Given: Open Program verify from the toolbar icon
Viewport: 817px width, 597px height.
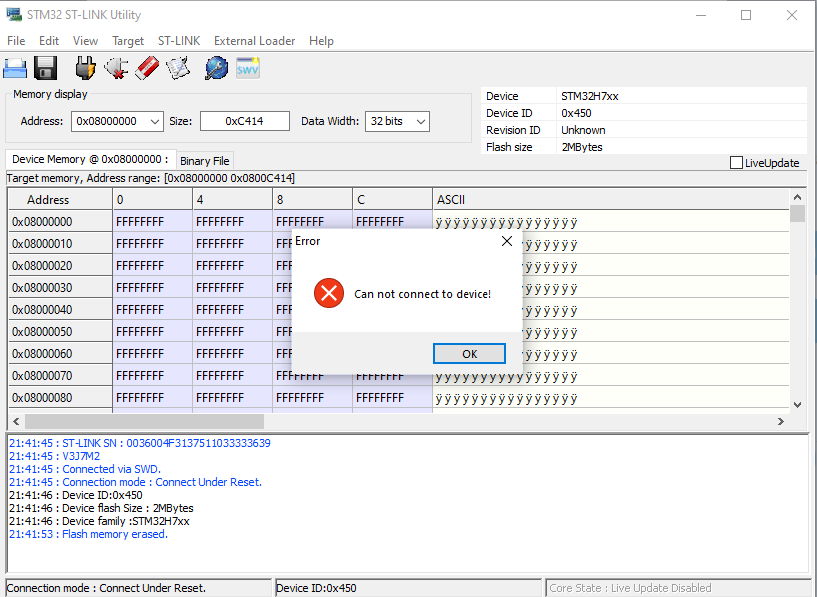Looking at the screenshot, I should tap(178, 68).
